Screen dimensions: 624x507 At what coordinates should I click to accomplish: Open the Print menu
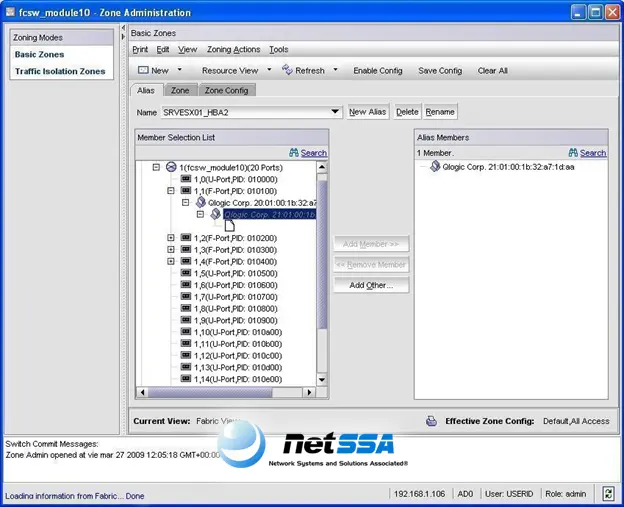pos(140,49)
